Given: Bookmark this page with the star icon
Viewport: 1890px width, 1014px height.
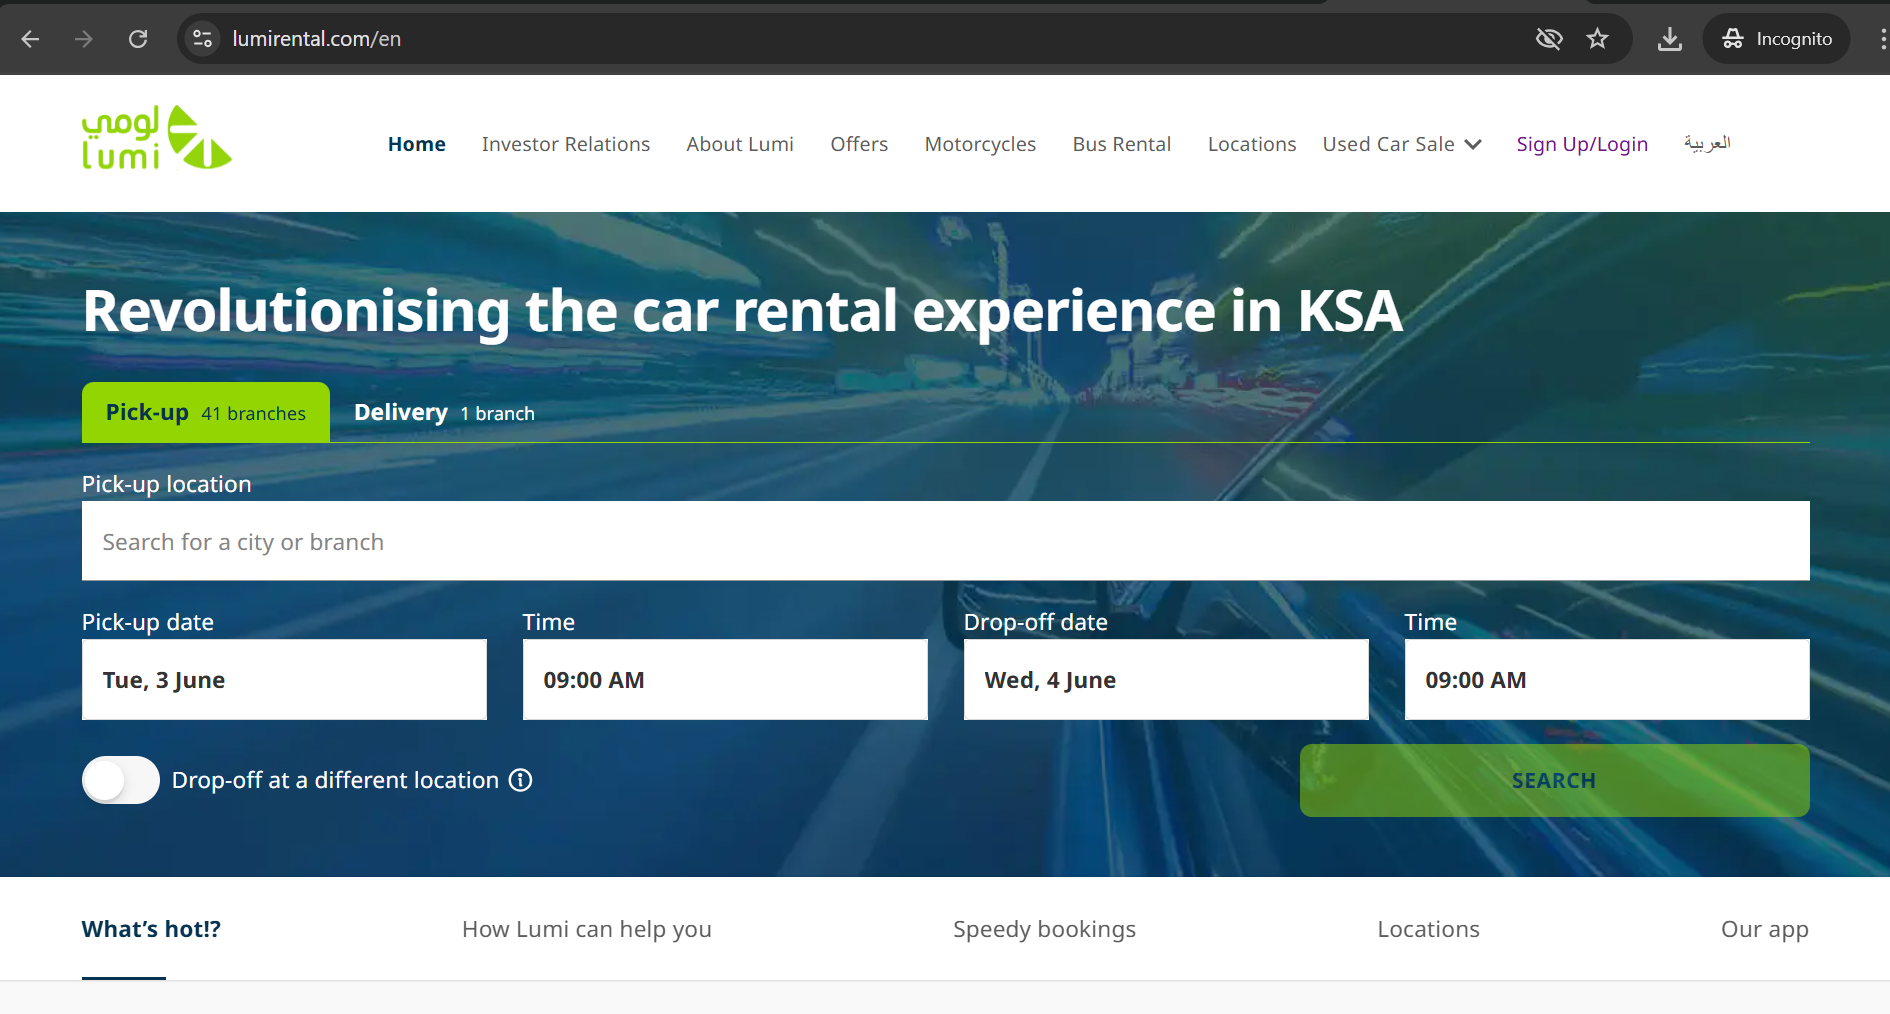Looking at the screenshot, I should pos(1597,39).
